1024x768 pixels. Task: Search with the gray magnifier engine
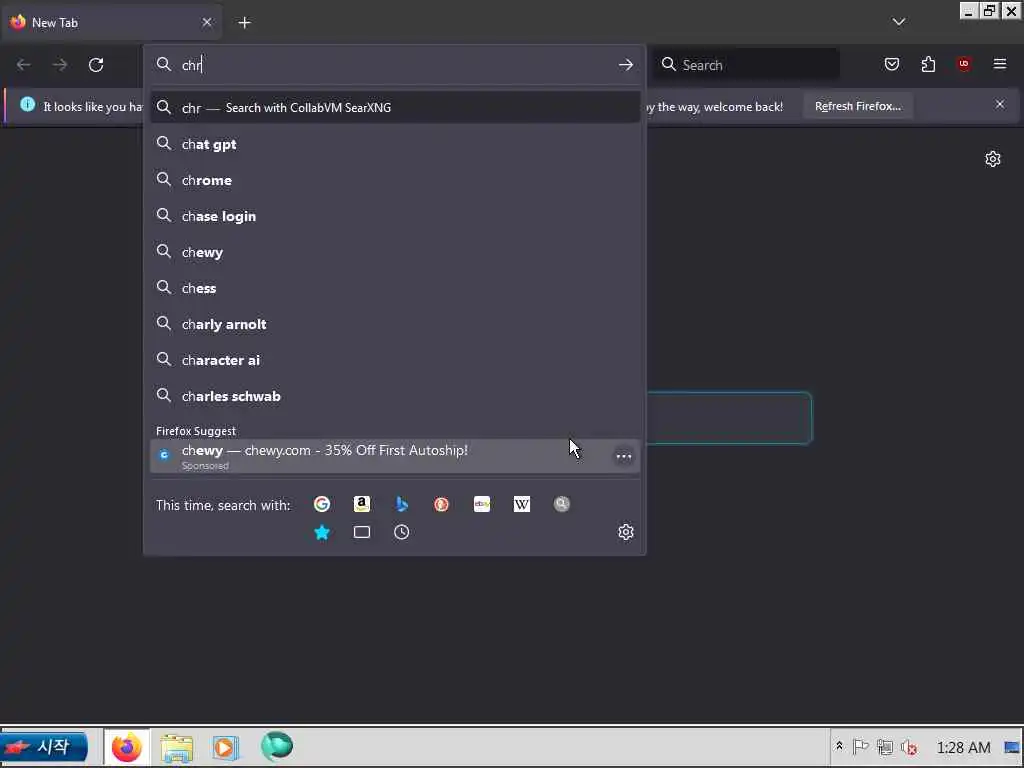(562, 504)
